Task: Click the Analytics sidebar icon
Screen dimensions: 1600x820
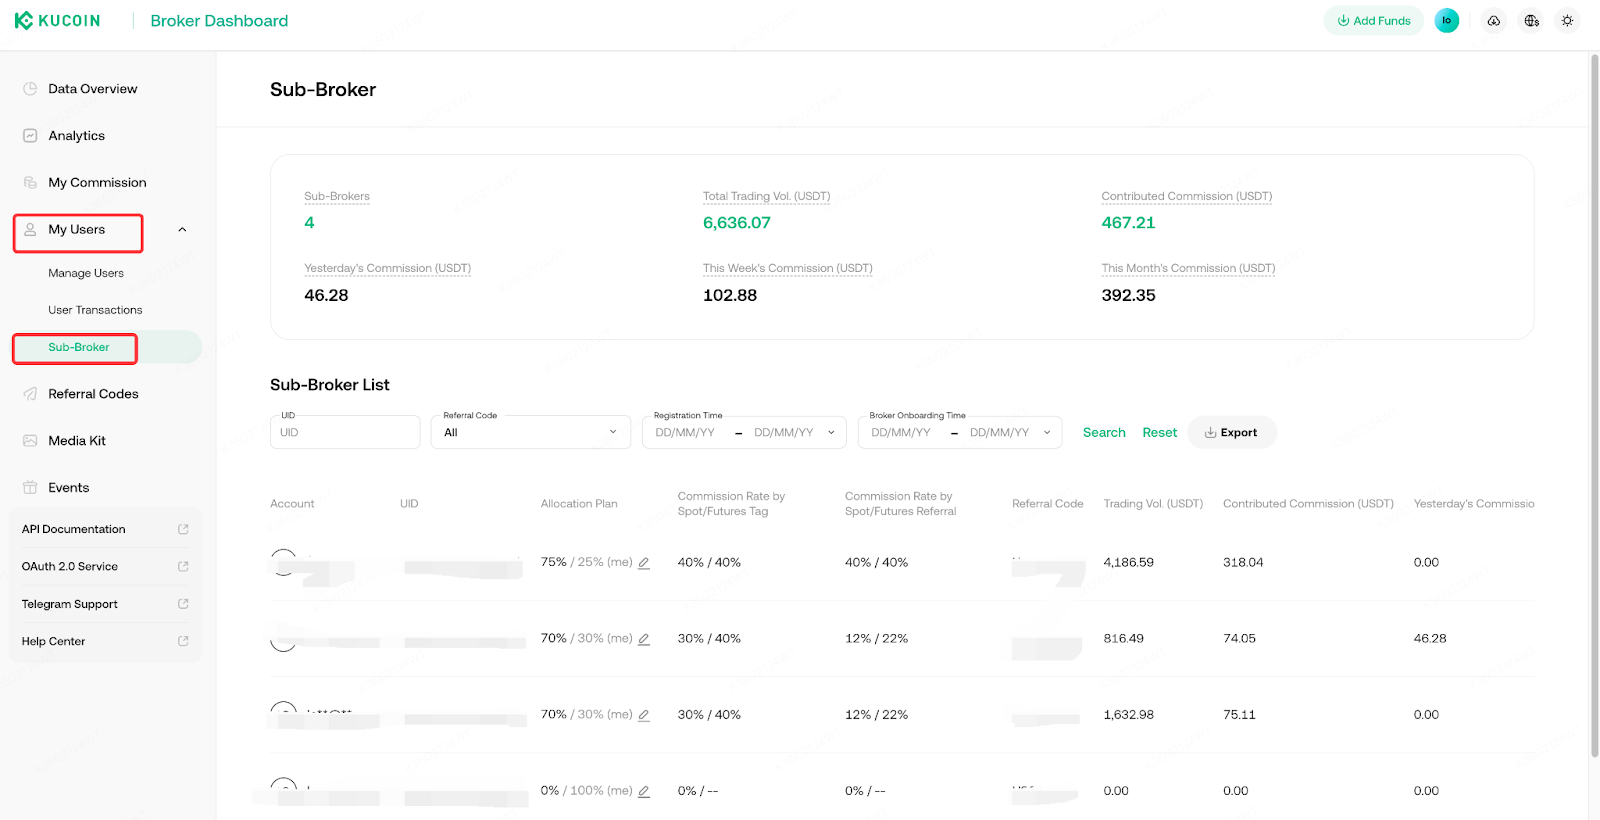Action: (x=30, y=136)
